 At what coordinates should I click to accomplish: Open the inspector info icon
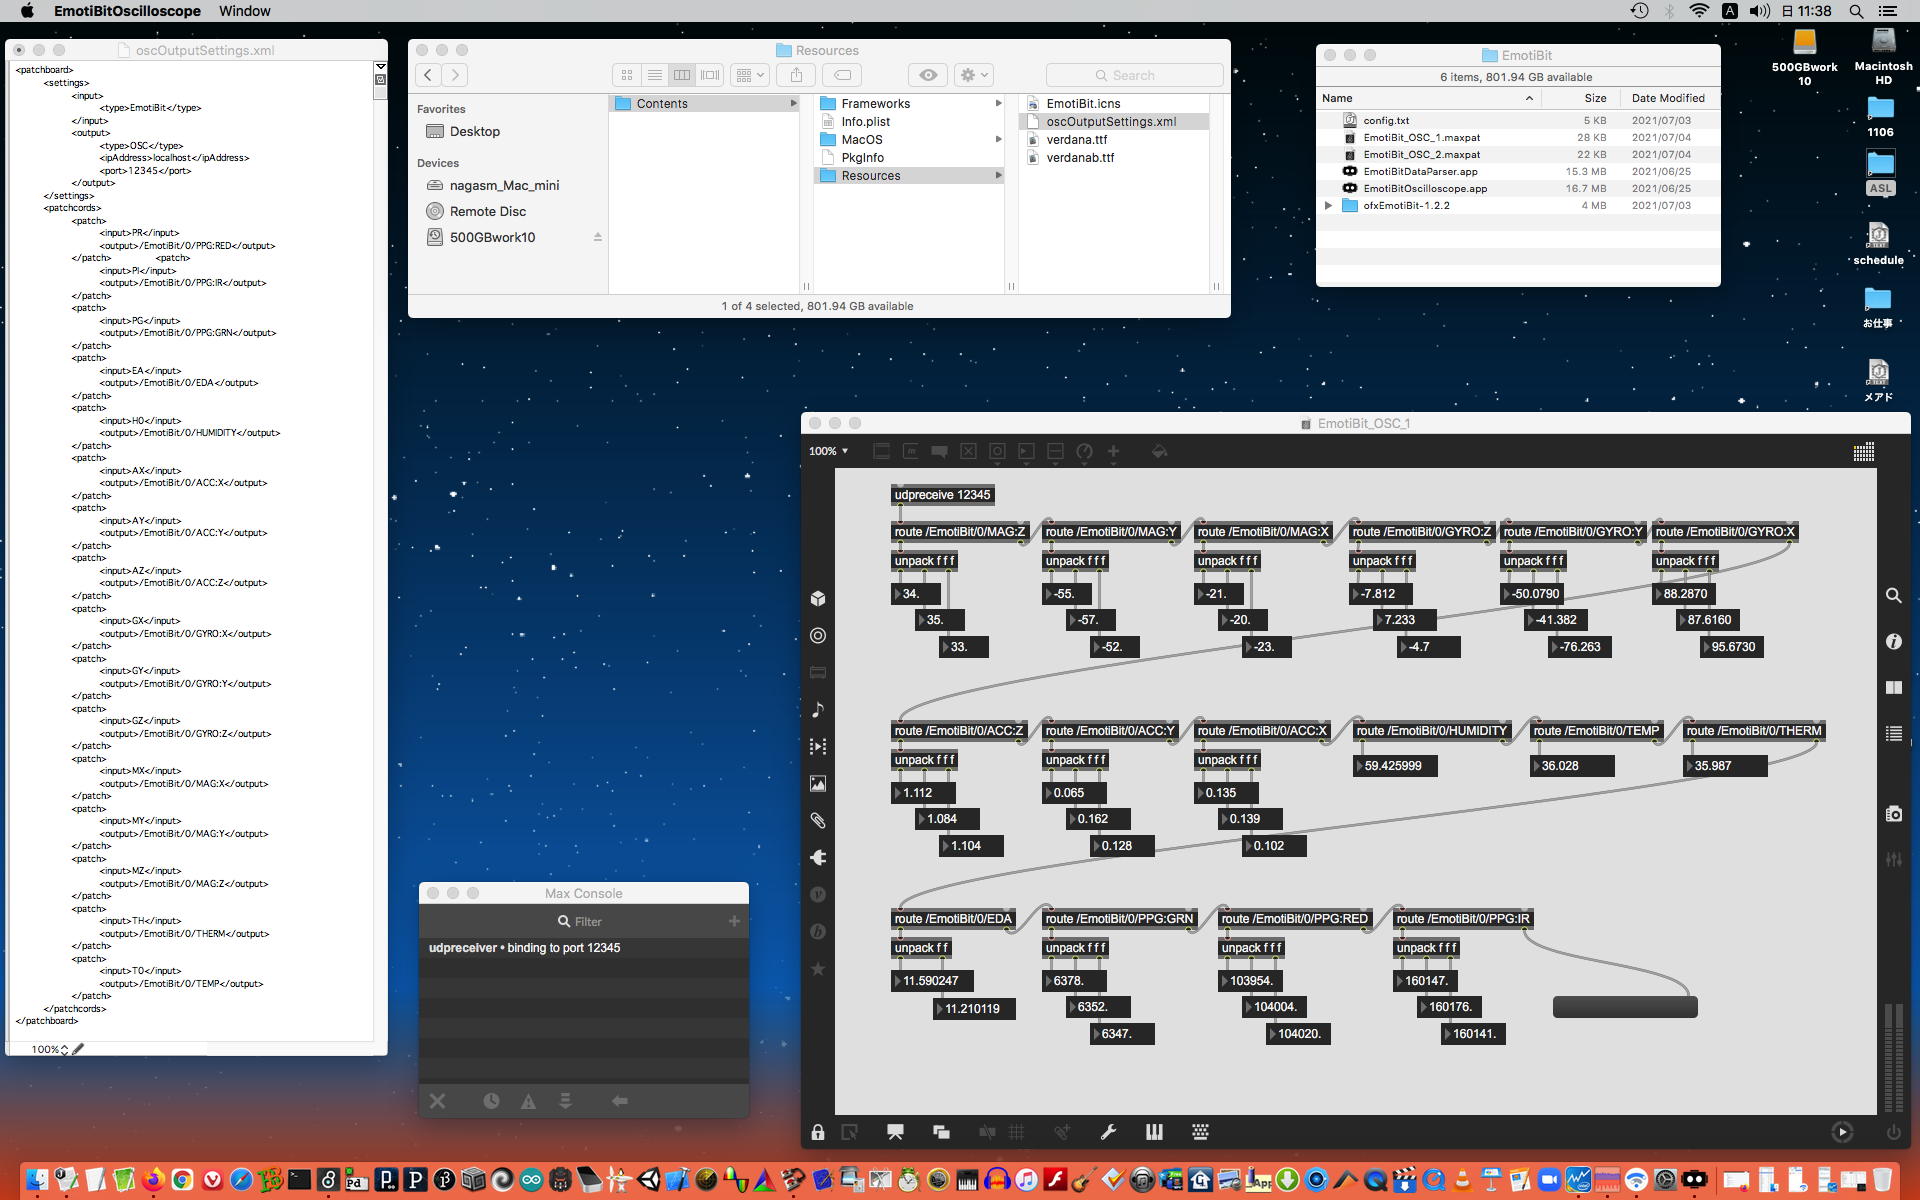coord(1893,642)
